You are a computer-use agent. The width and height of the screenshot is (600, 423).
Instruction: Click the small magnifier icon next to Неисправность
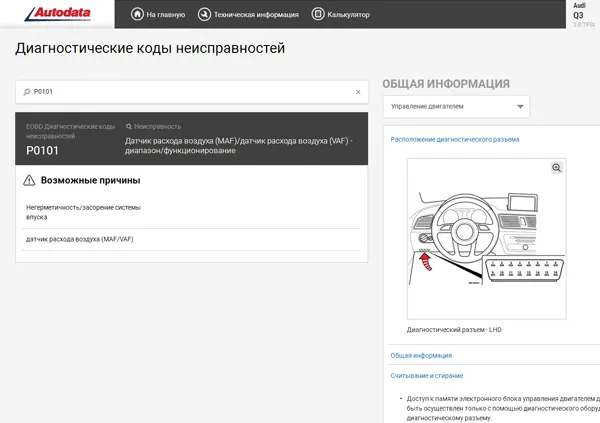(128, 127)
